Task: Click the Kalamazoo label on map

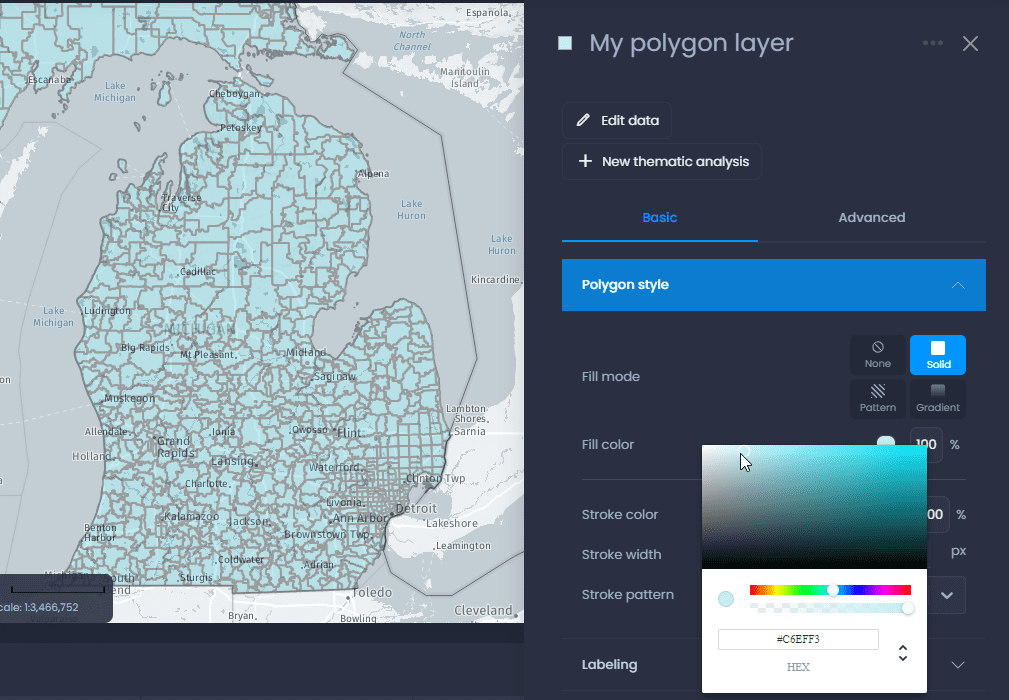Action: point(191,516)
